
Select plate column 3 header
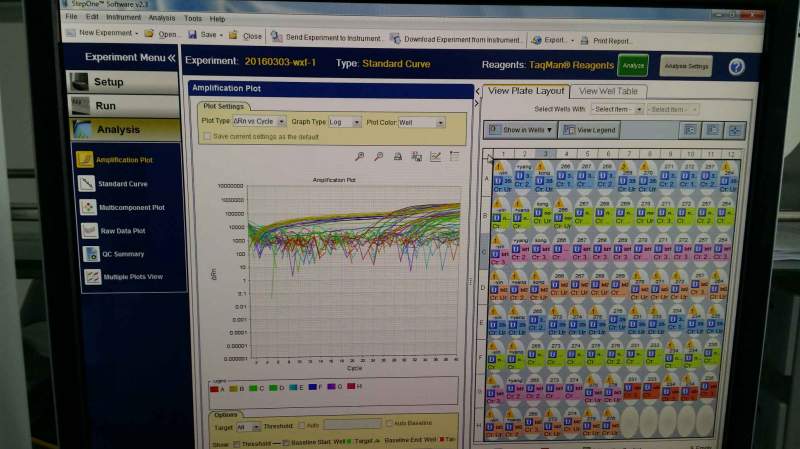(x=545, y=154)
